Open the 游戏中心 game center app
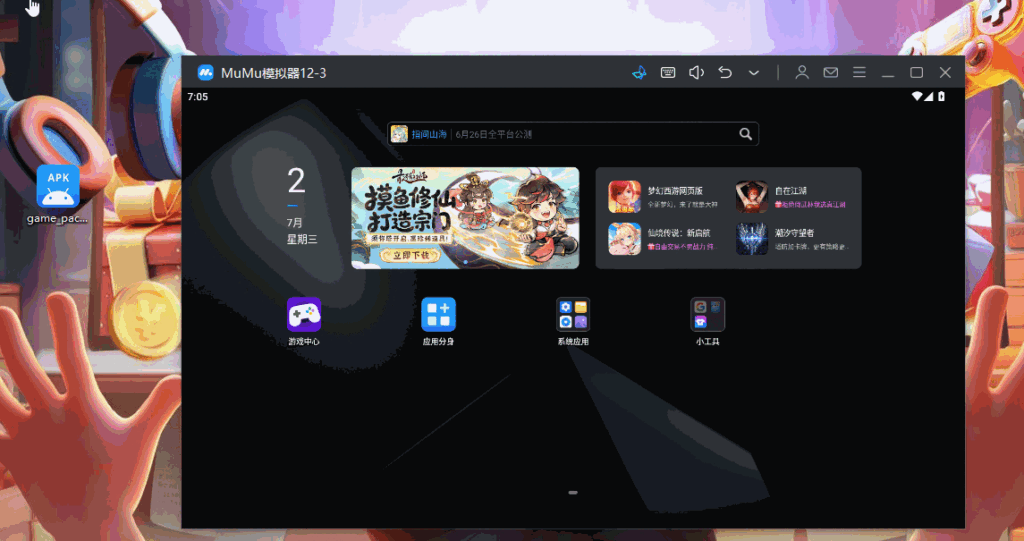This screenshot has width=1024, height=541. (304, 314)
